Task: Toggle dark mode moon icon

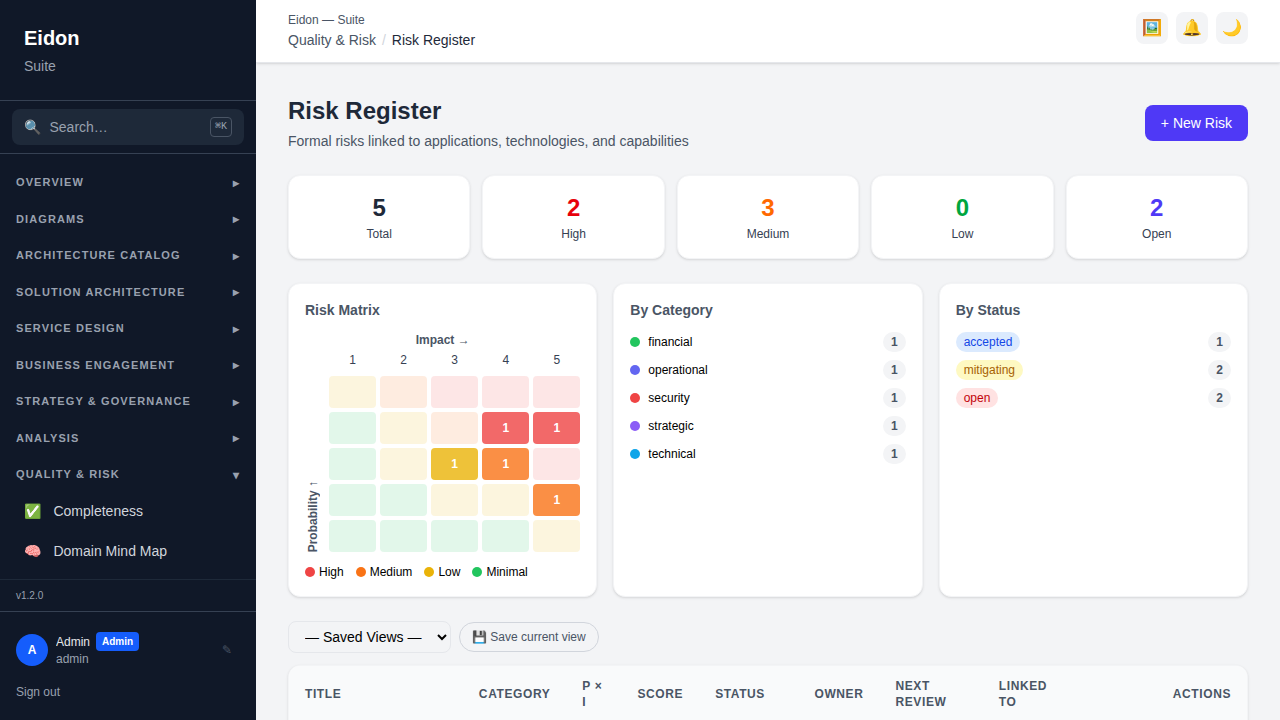Action: [x=1232, y=28]
